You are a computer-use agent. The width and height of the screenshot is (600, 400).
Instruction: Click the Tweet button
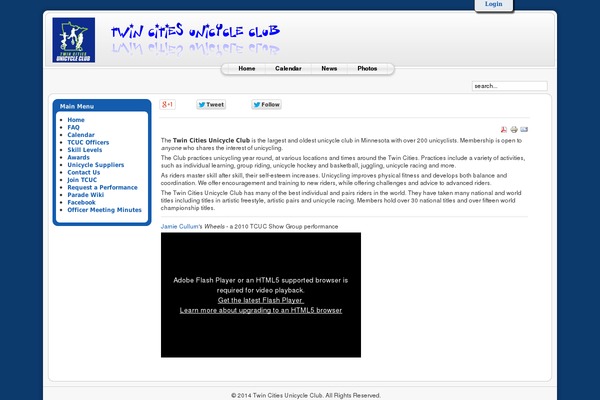pos(211,104)
